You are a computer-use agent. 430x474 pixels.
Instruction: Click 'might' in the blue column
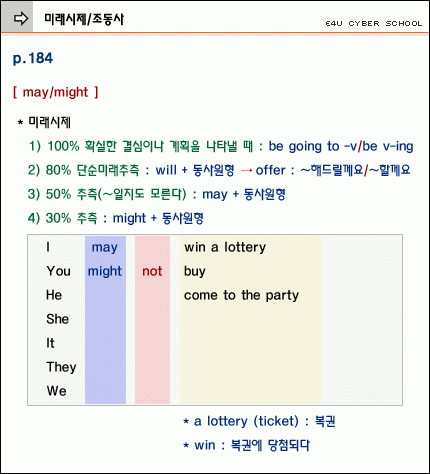click(x=105, y=271)
